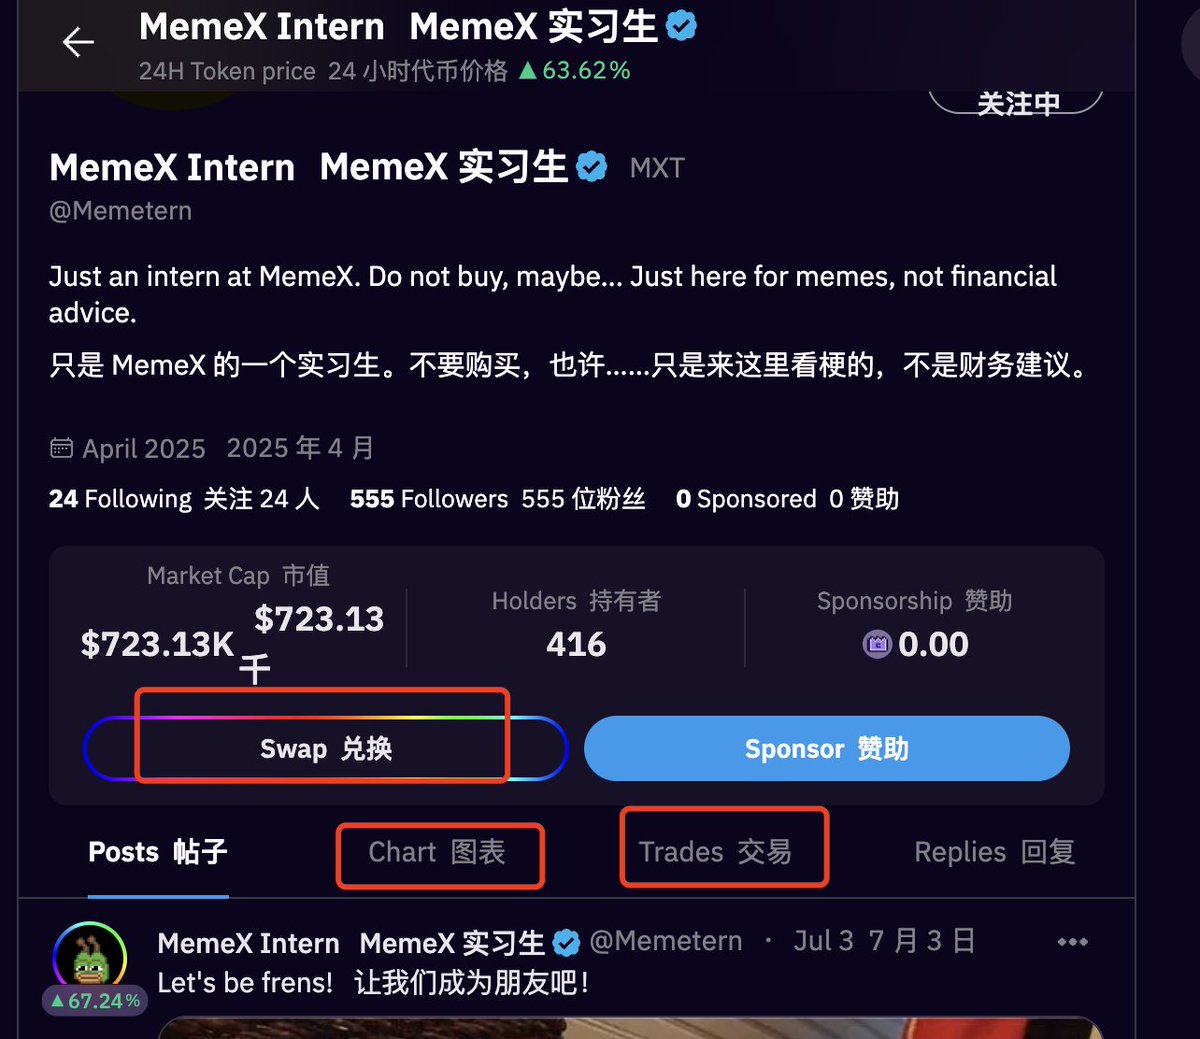
Task: Open the Replies 回复 tab
Action: [x=995, y=852]
